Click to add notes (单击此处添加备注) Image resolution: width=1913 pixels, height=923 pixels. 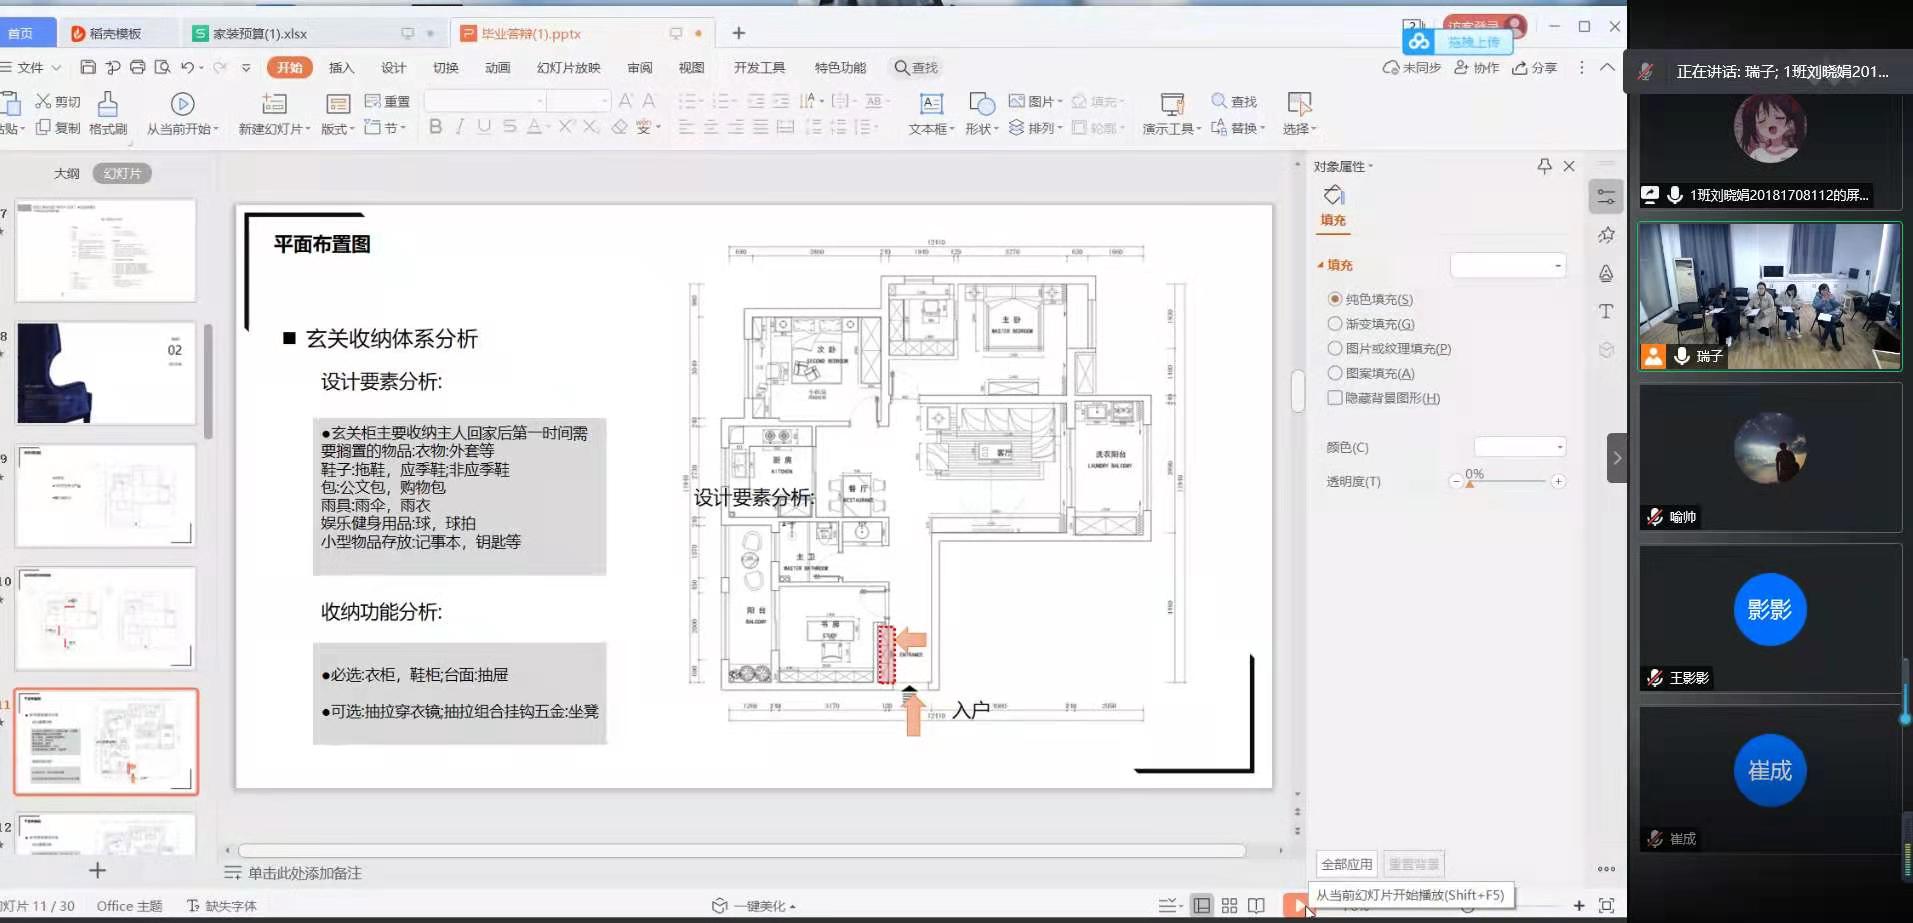click(305, 873)
